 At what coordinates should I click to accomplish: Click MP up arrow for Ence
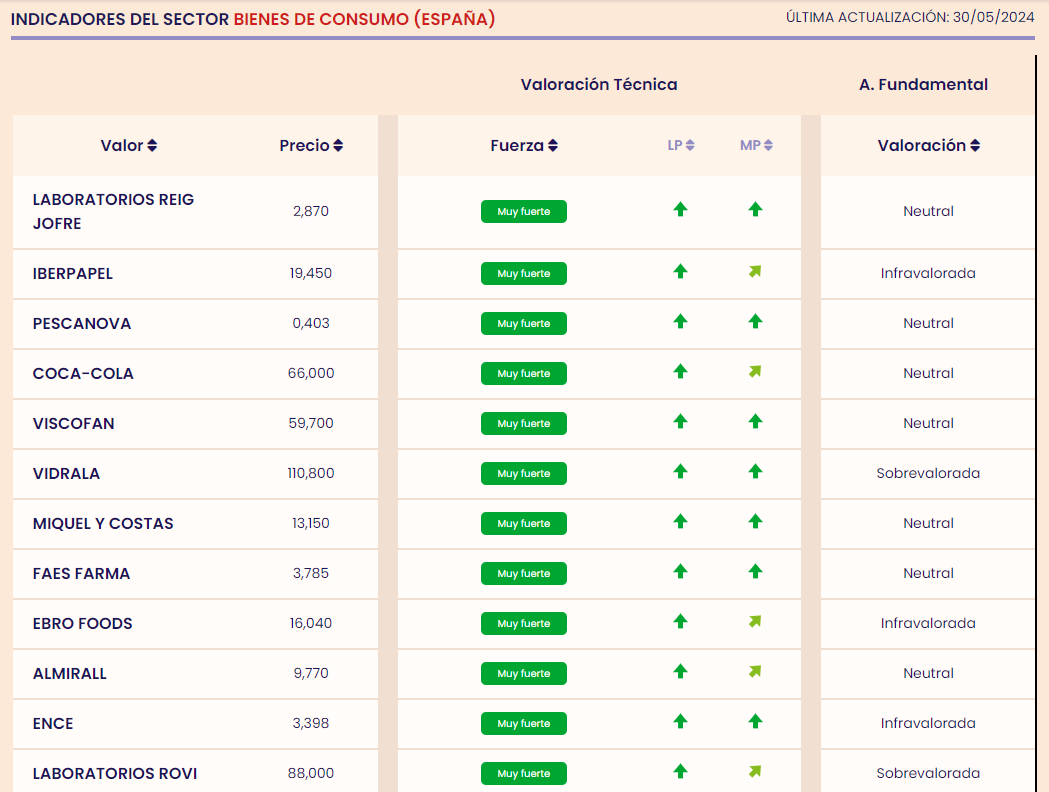click(x=755, y=722)
